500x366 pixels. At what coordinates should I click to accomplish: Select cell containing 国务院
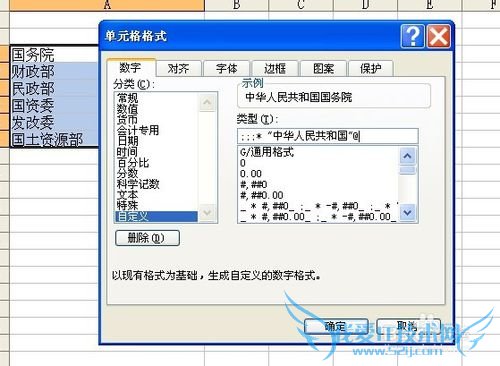(54, 54)
